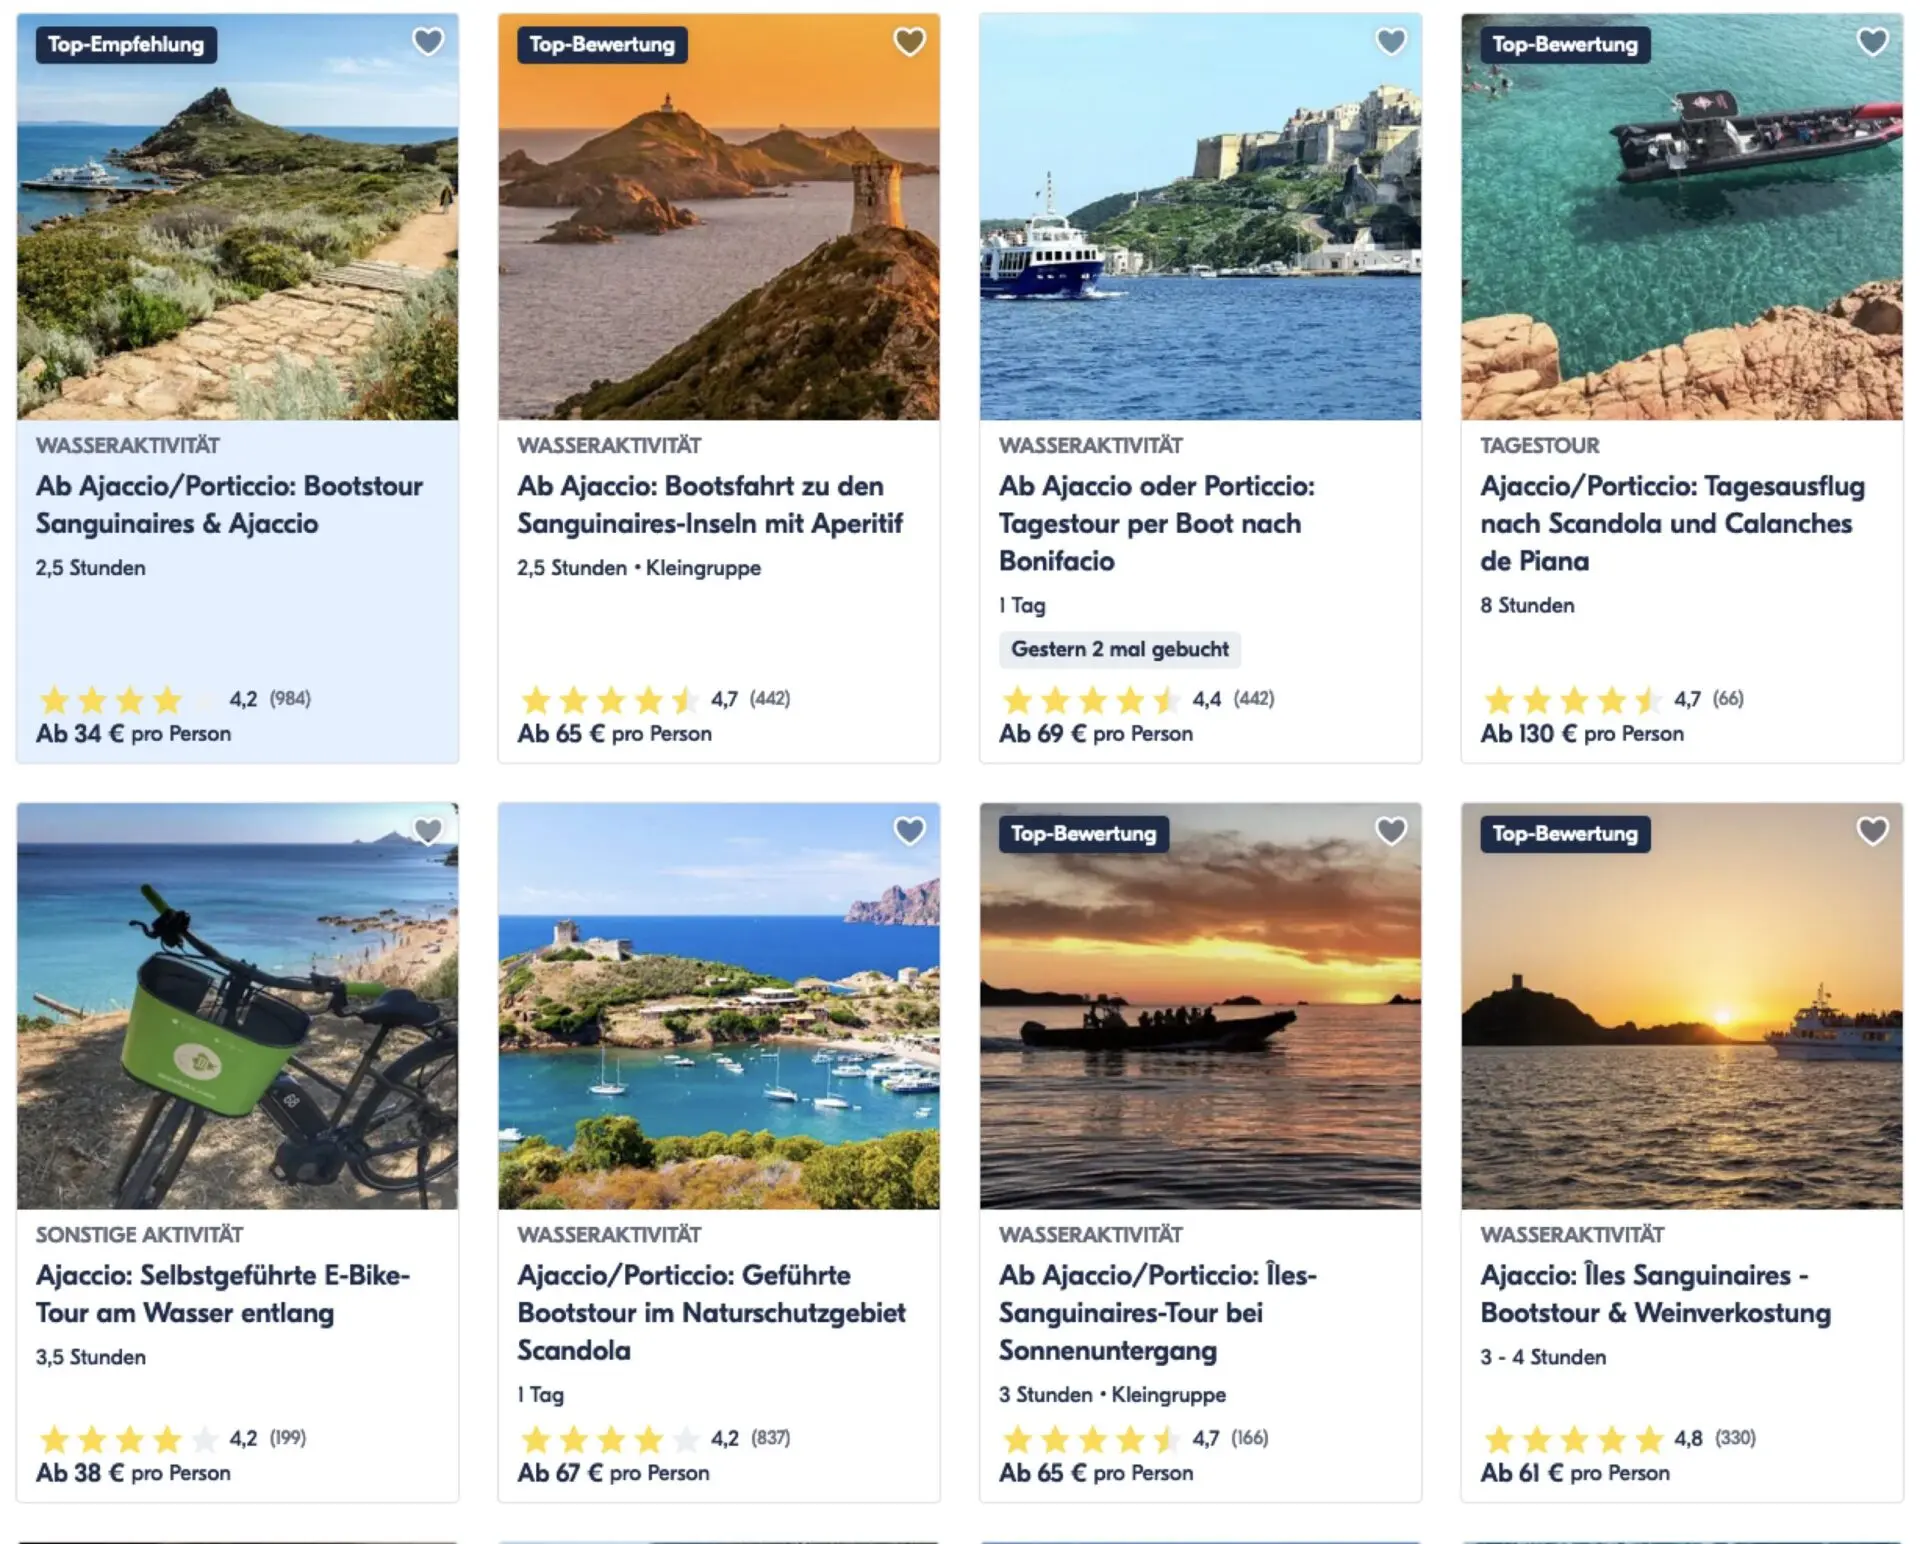Heart the Sonnenuntergang tour card
1920x1544 pixels.
pyautogui.click(x=1391, y=831)
